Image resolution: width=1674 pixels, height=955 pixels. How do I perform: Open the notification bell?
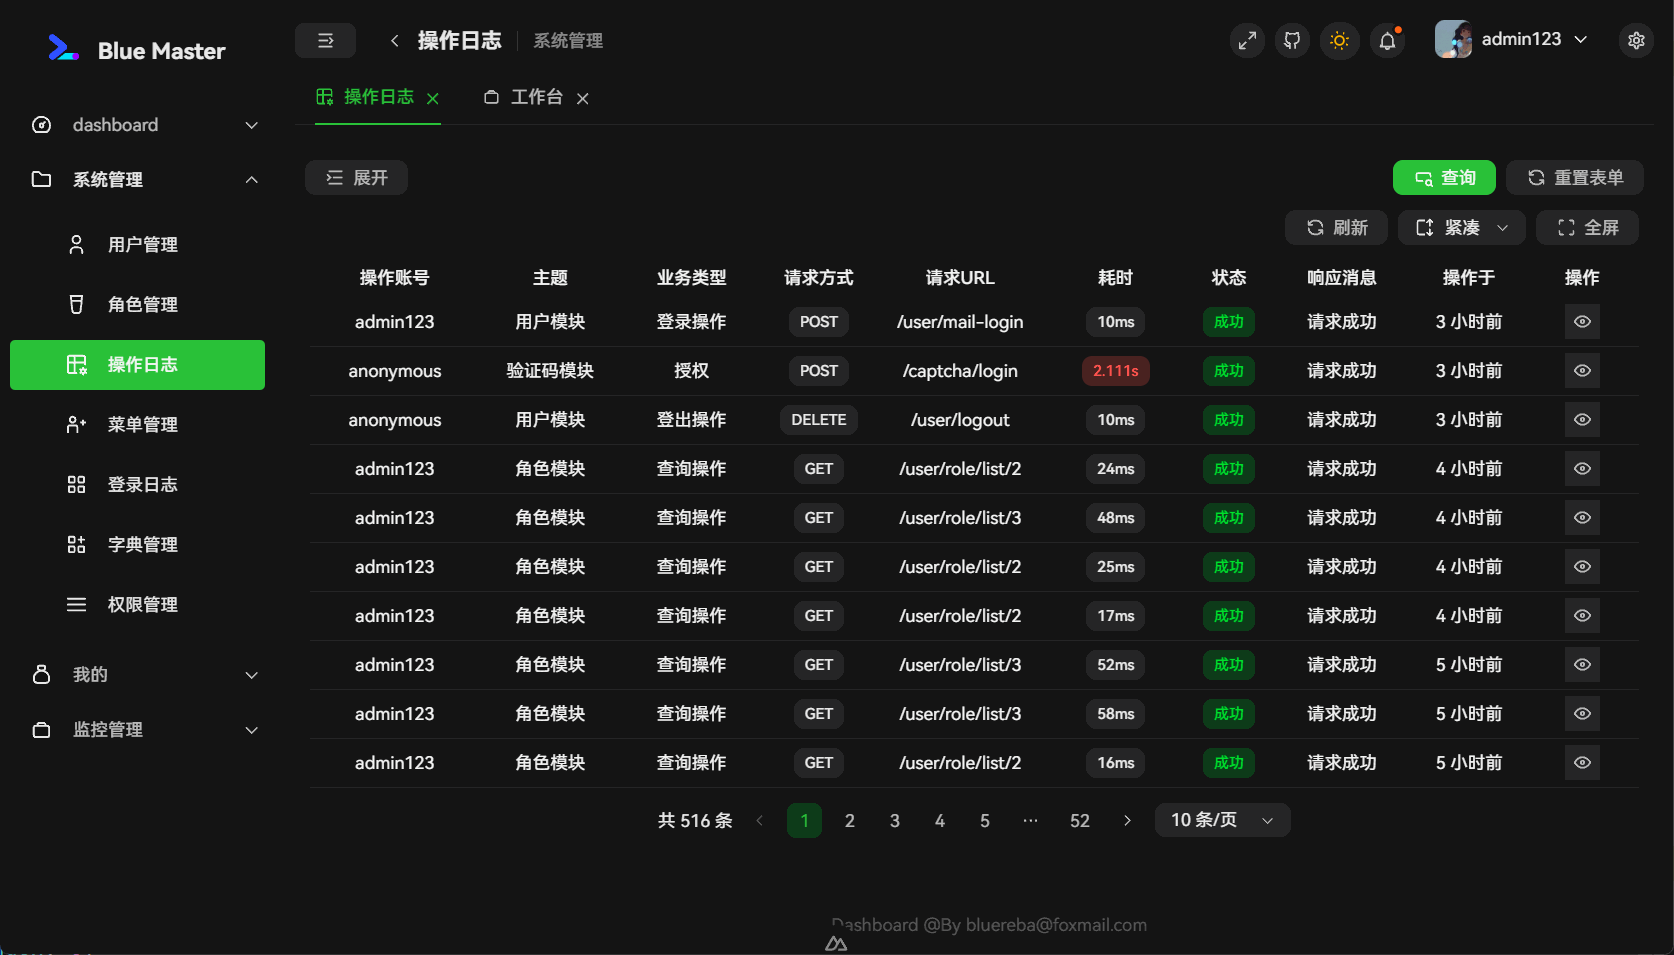click(1386, 40)
